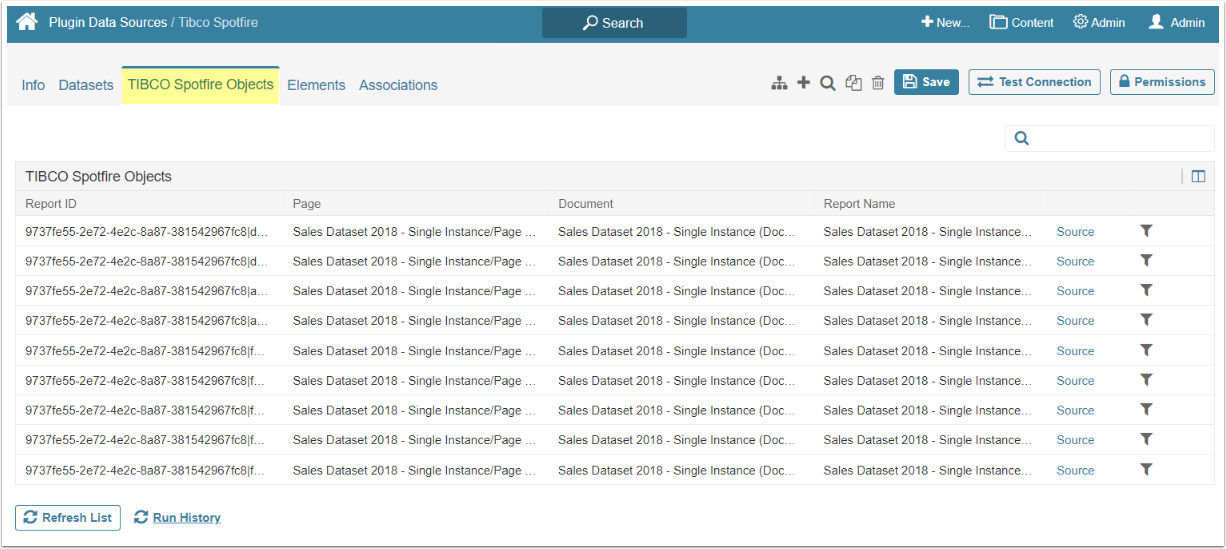Click the table search input field
This screenshot has width=1226, height=549.
[1118, 138]
